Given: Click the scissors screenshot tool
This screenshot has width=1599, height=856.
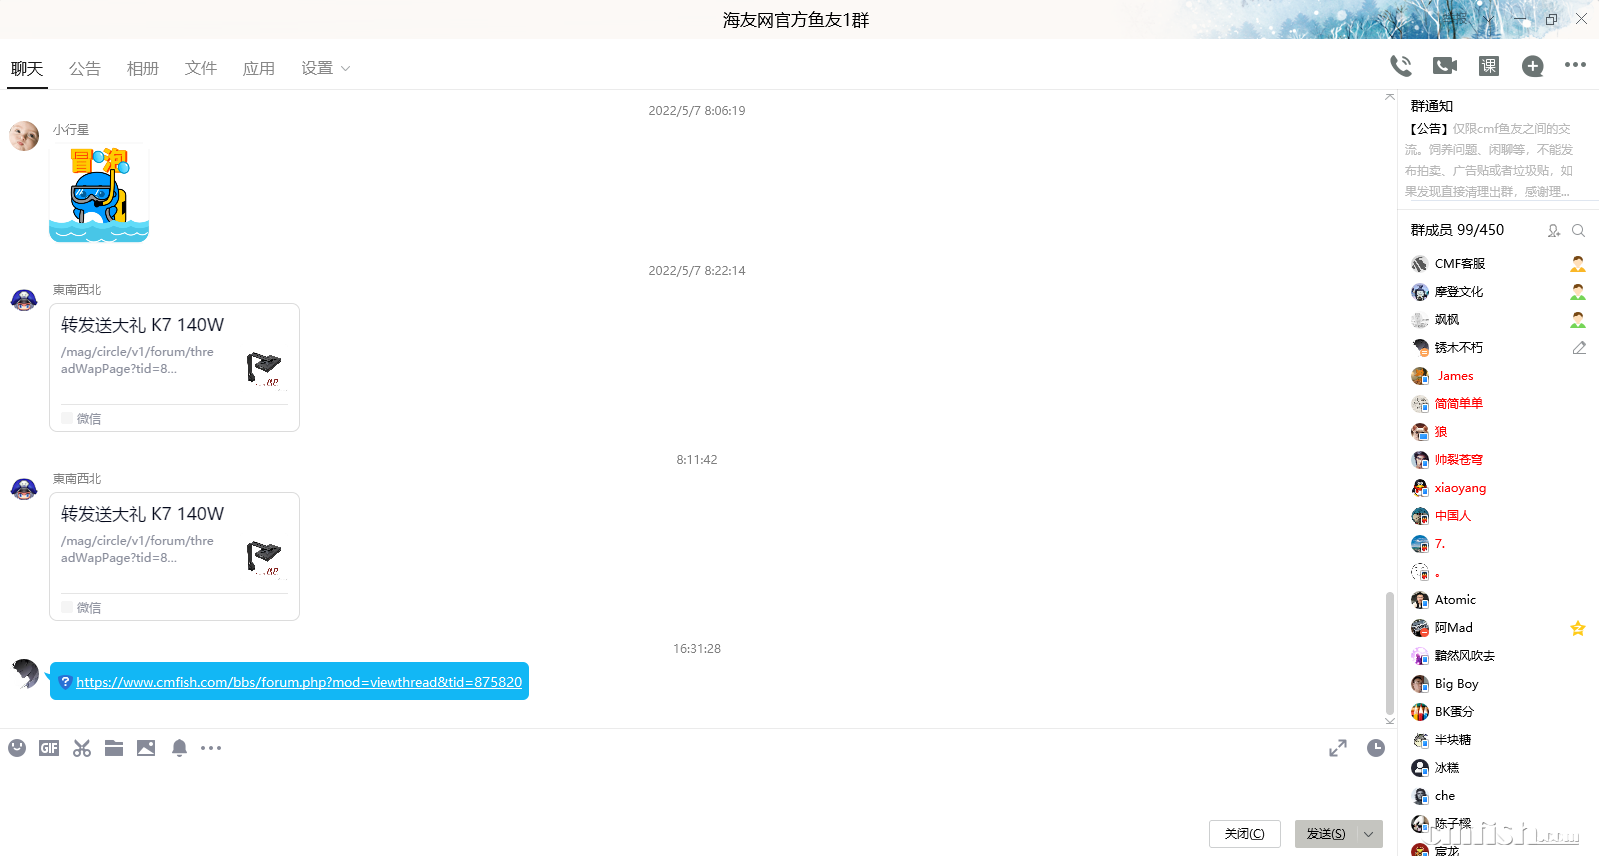Looking at the screenshot, I should (x=82, y=748).
